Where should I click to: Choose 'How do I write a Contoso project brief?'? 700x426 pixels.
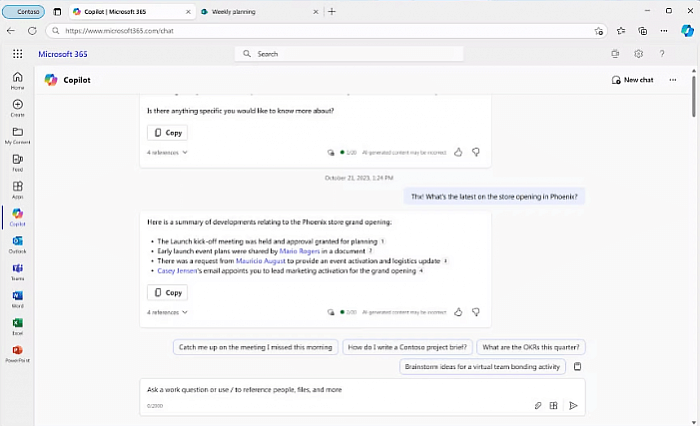[407, 347]
